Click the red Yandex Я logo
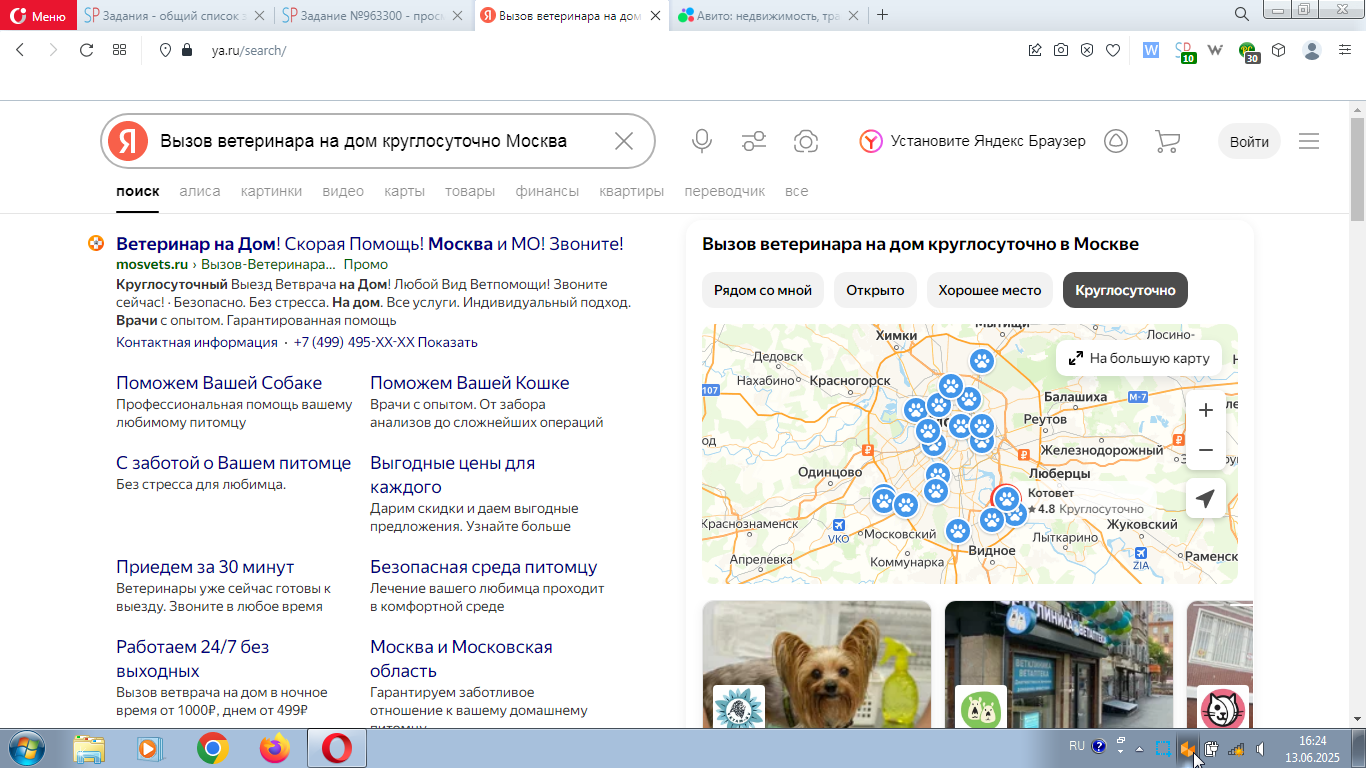This screenshot has height=768, width=1366. 128,141
